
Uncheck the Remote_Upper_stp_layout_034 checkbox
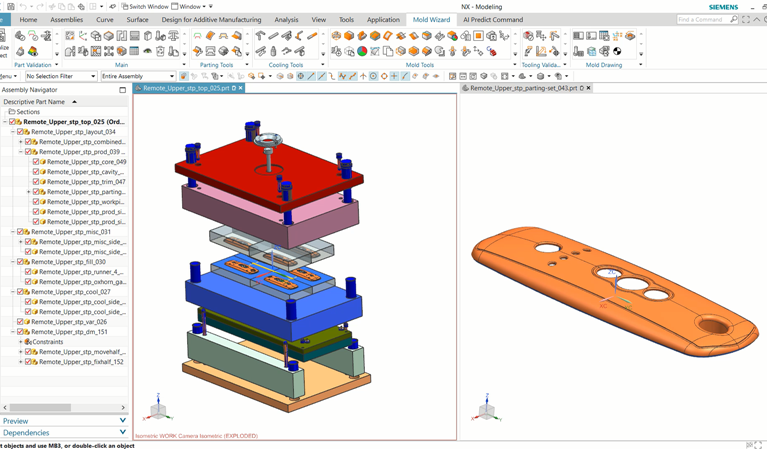point(21,132)
